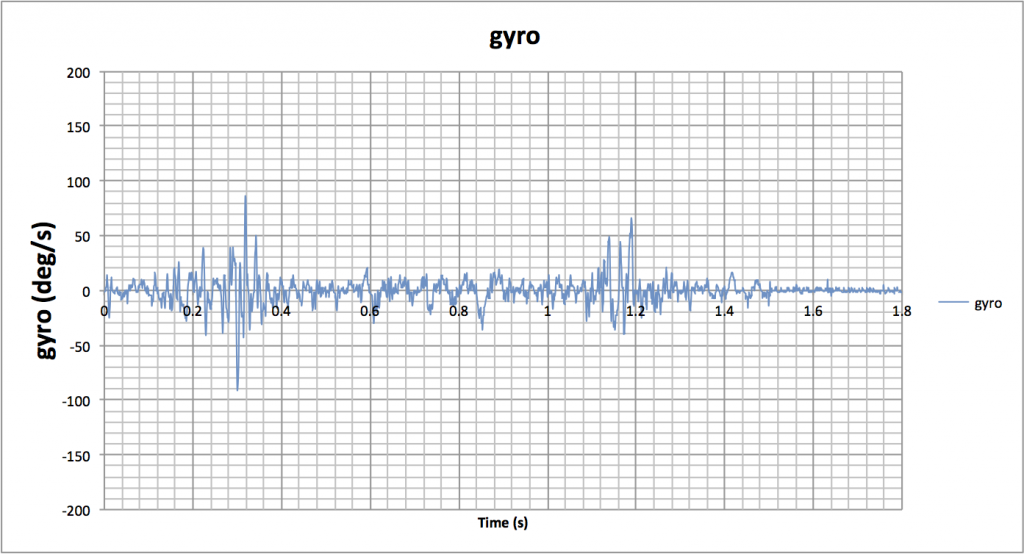
Task: Click the -200 label on vertical axis
Action: pyautogui.click(x=76, y=511)
